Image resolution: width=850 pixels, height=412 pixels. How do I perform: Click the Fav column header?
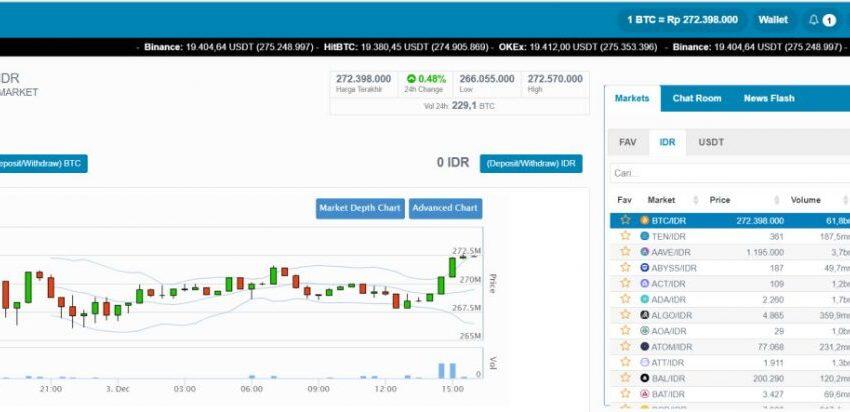click(624, 200)
